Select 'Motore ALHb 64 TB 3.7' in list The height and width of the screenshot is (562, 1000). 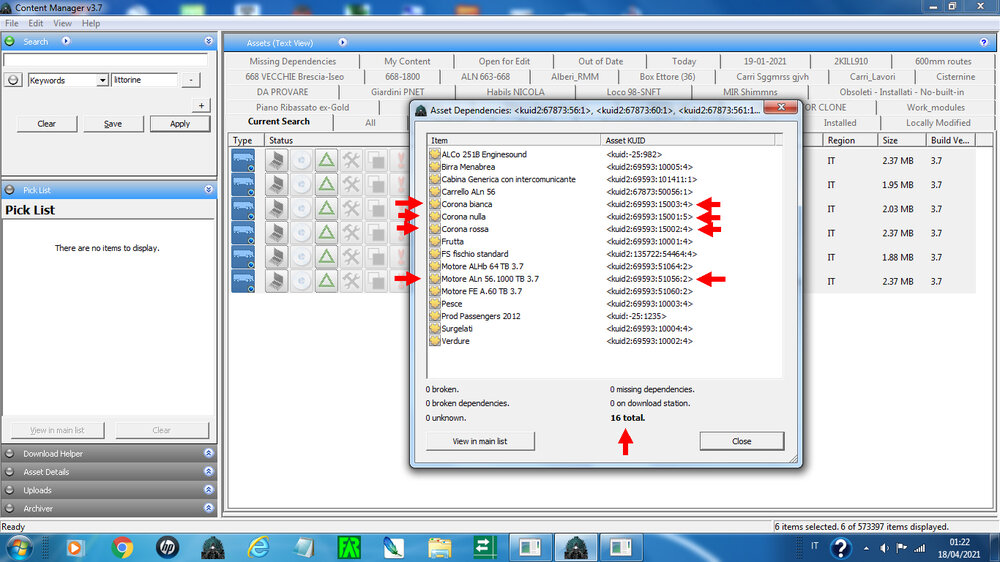point(603,267)
